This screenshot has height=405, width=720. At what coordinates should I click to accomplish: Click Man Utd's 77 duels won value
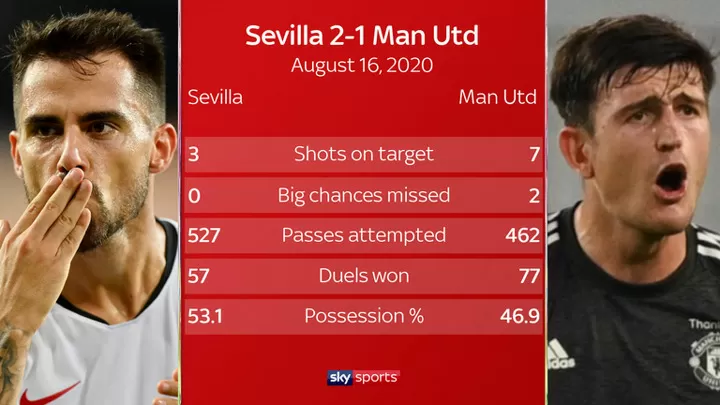point(526,276)
